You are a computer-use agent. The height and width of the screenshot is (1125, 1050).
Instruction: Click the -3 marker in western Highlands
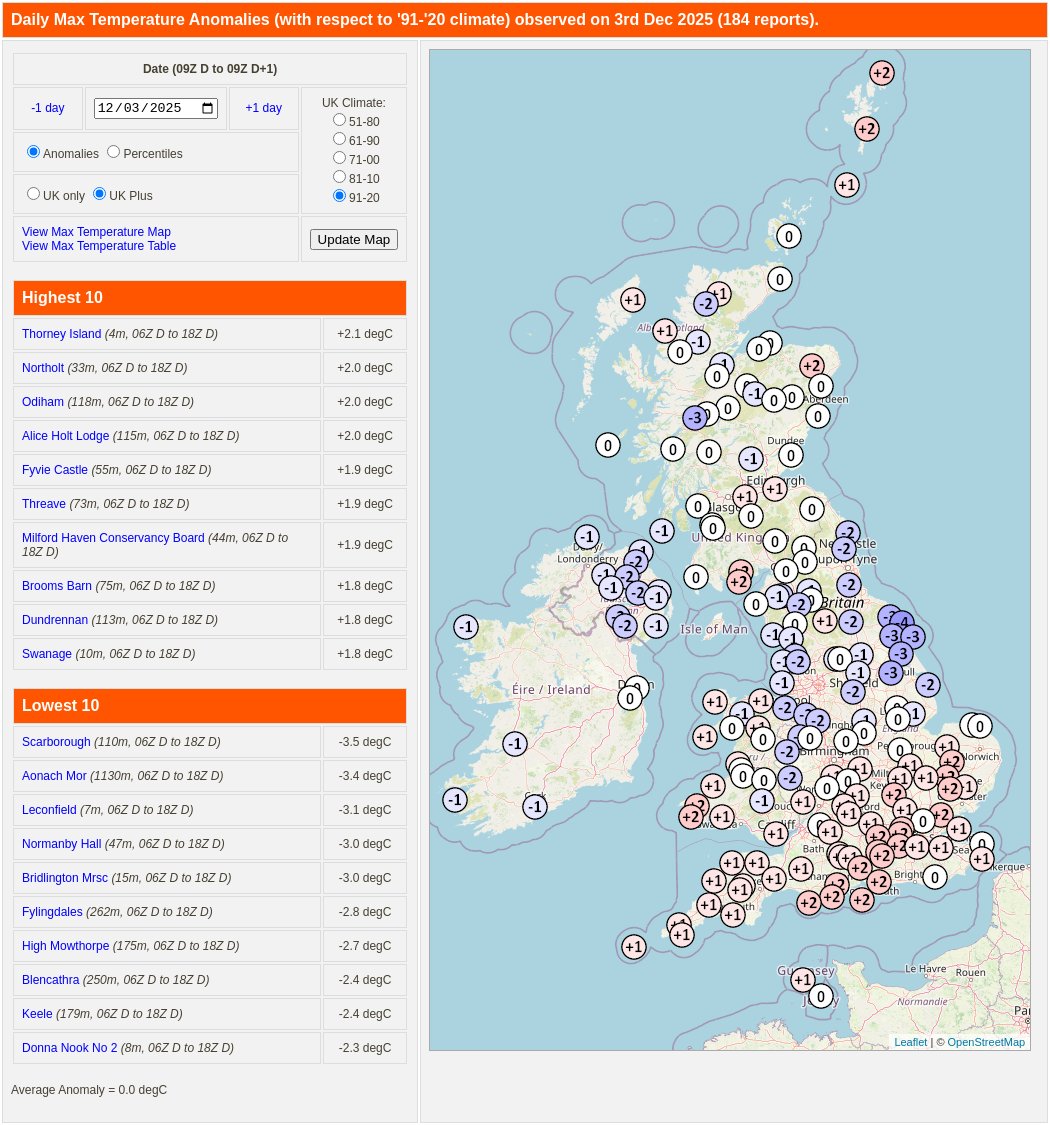tap(695, 418)
